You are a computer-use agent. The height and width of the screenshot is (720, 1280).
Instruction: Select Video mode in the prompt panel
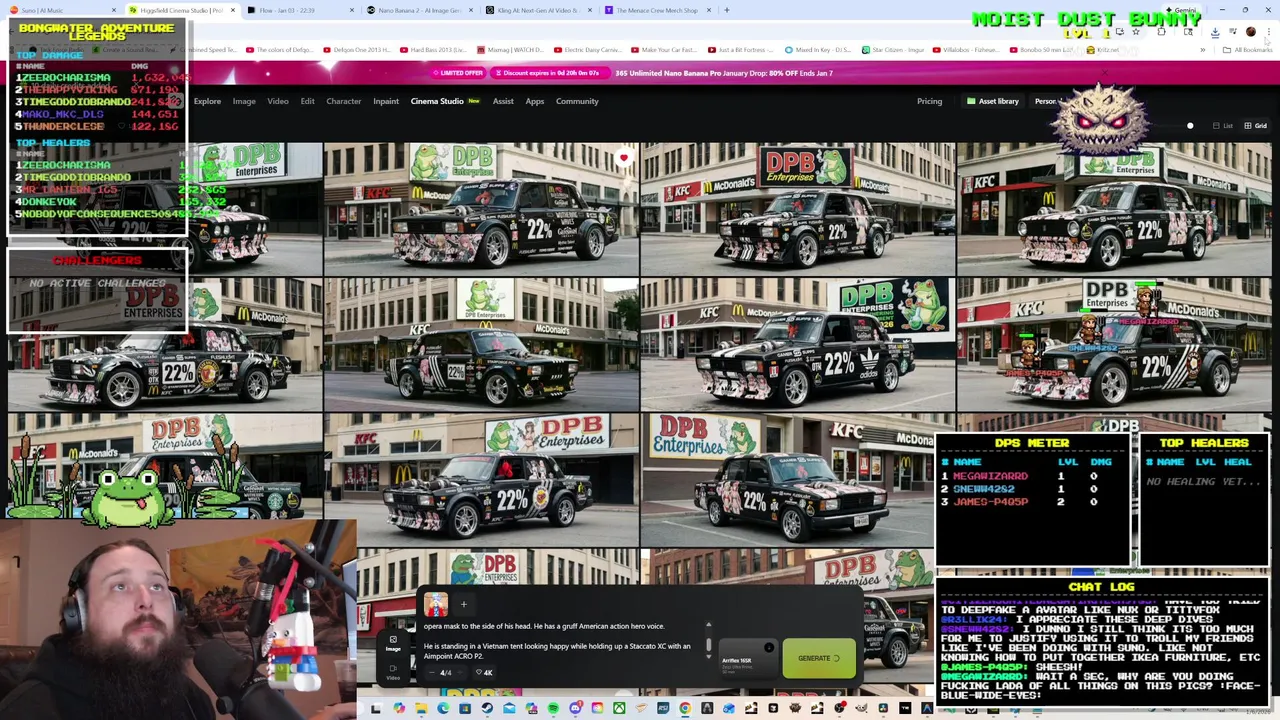(x=393, y=671)
